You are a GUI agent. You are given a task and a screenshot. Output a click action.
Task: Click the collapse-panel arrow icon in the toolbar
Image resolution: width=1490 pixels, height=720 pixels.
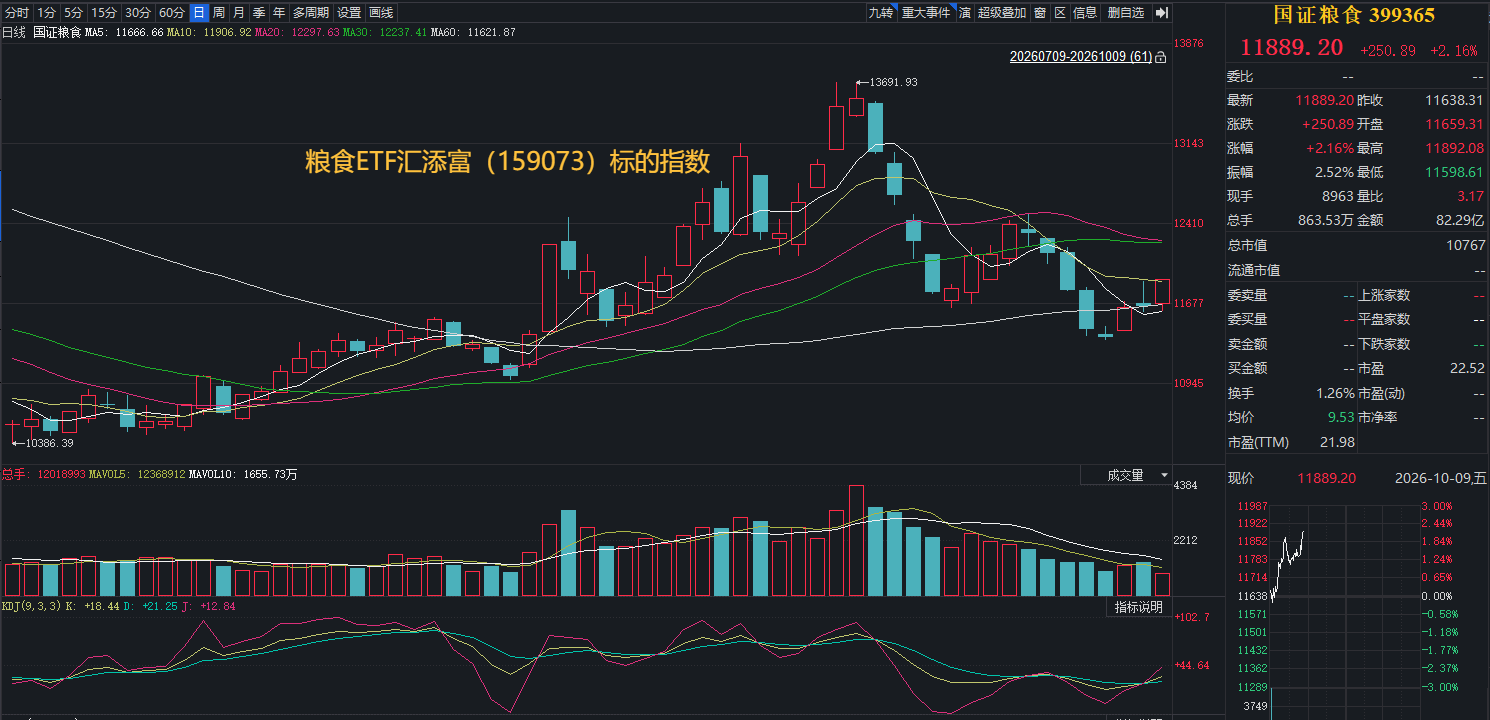tap(1161, 13)
